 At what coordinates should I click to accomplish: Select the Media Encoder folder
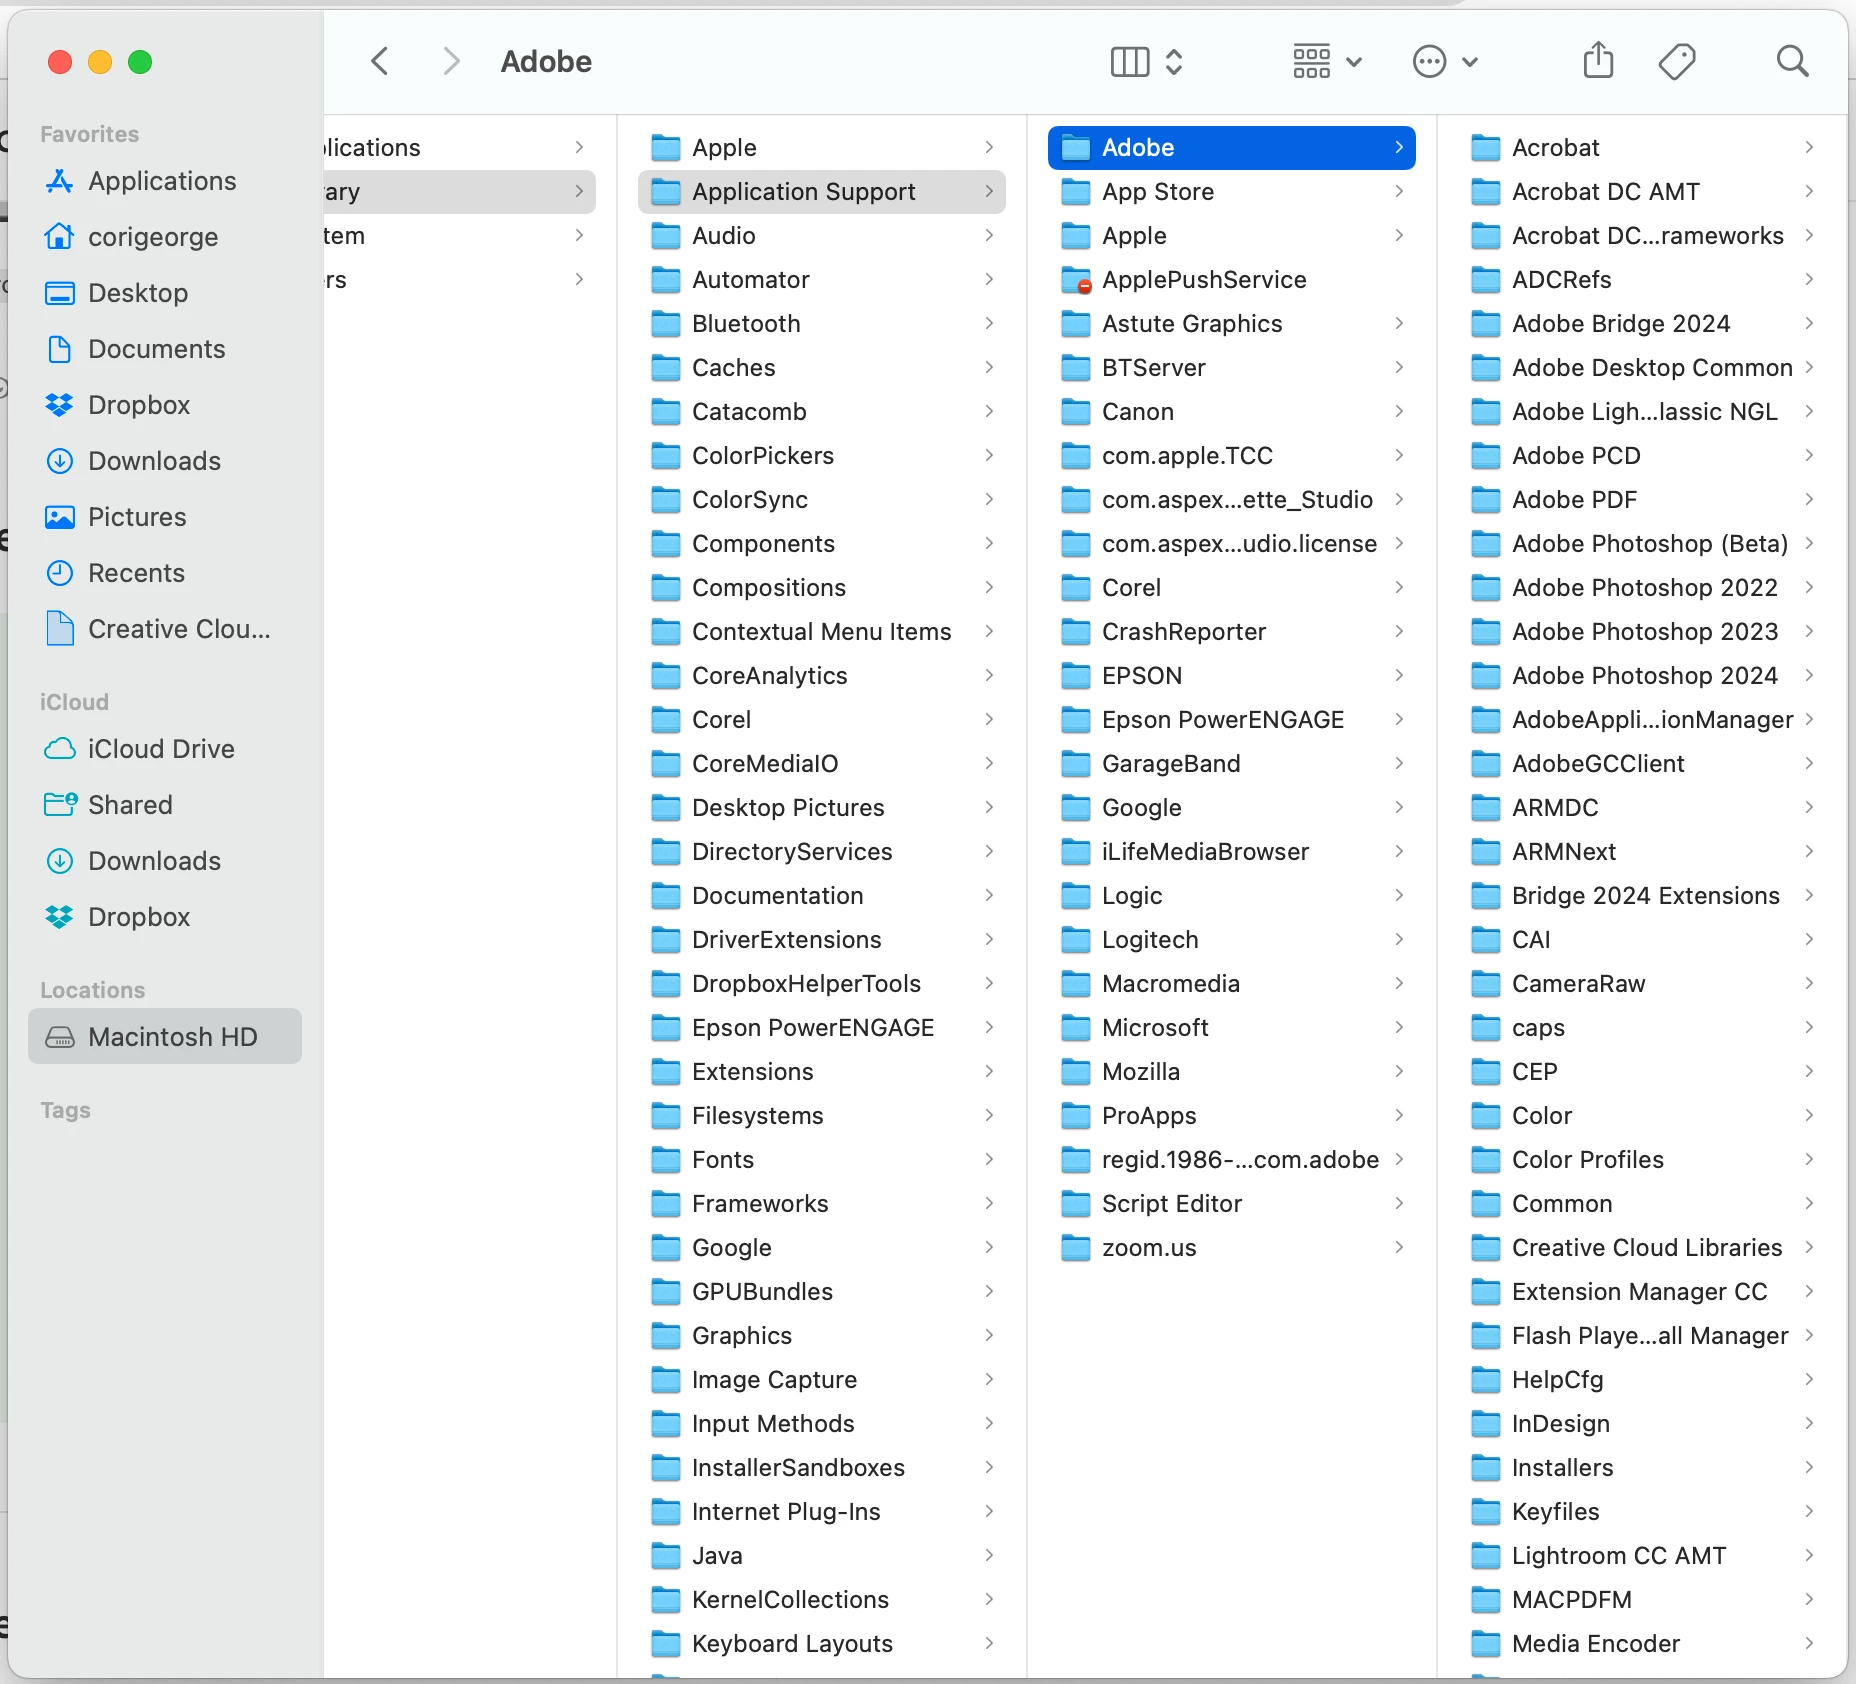point(1641,1644)
